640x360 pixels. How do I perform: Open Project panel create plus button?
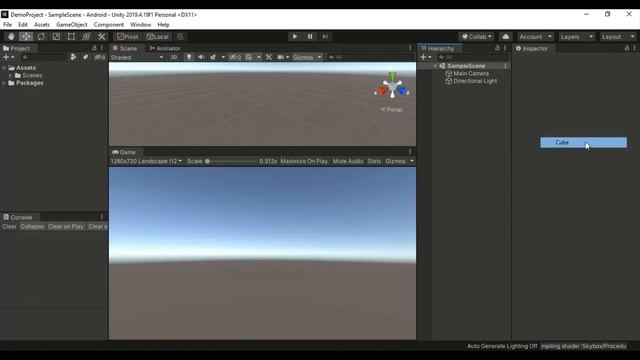pyautogui.click(x=9, y=58)
